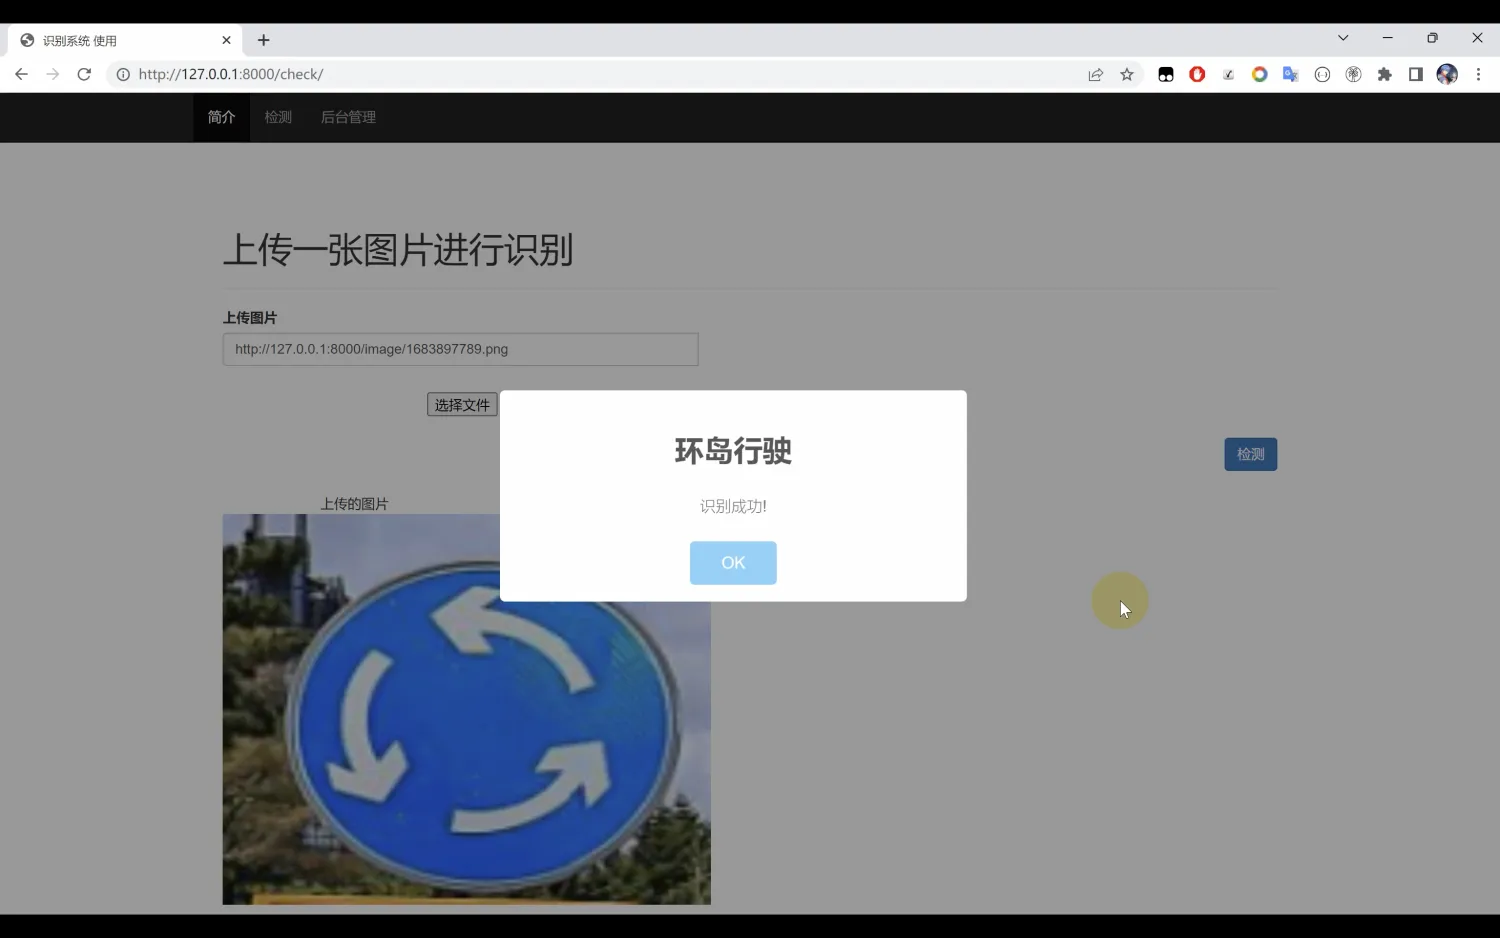1500x938 pixels.
Task: Open the tab search chevron dropdown
Action: click(1343, 37)
